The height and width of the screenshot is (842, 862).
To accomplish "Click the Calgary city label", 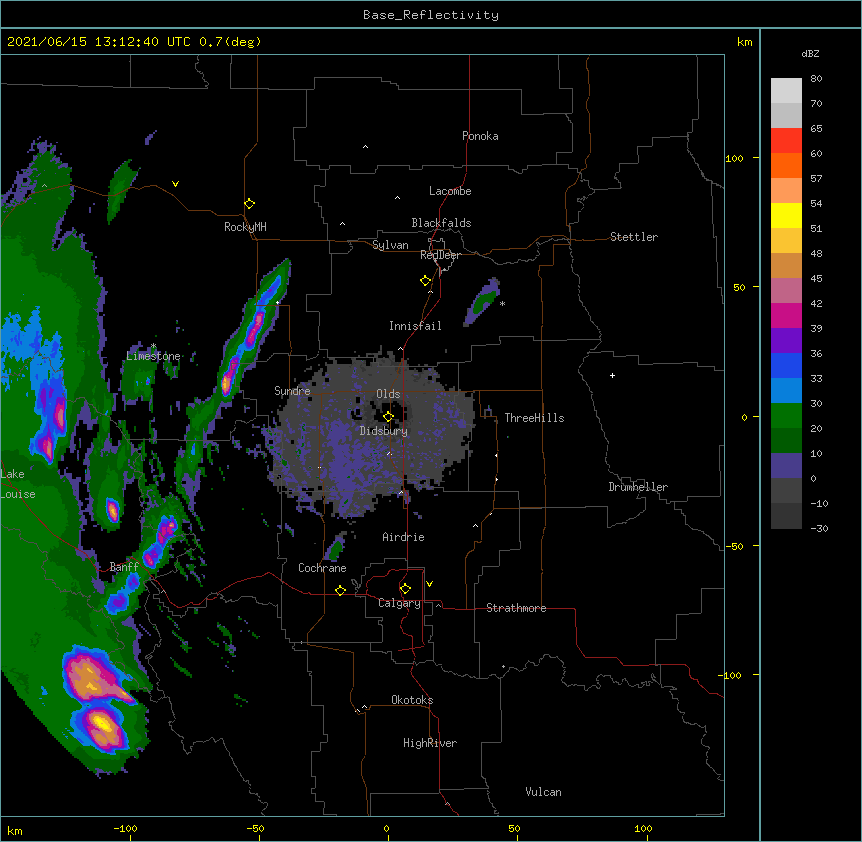I will click(x=399, y=603).
